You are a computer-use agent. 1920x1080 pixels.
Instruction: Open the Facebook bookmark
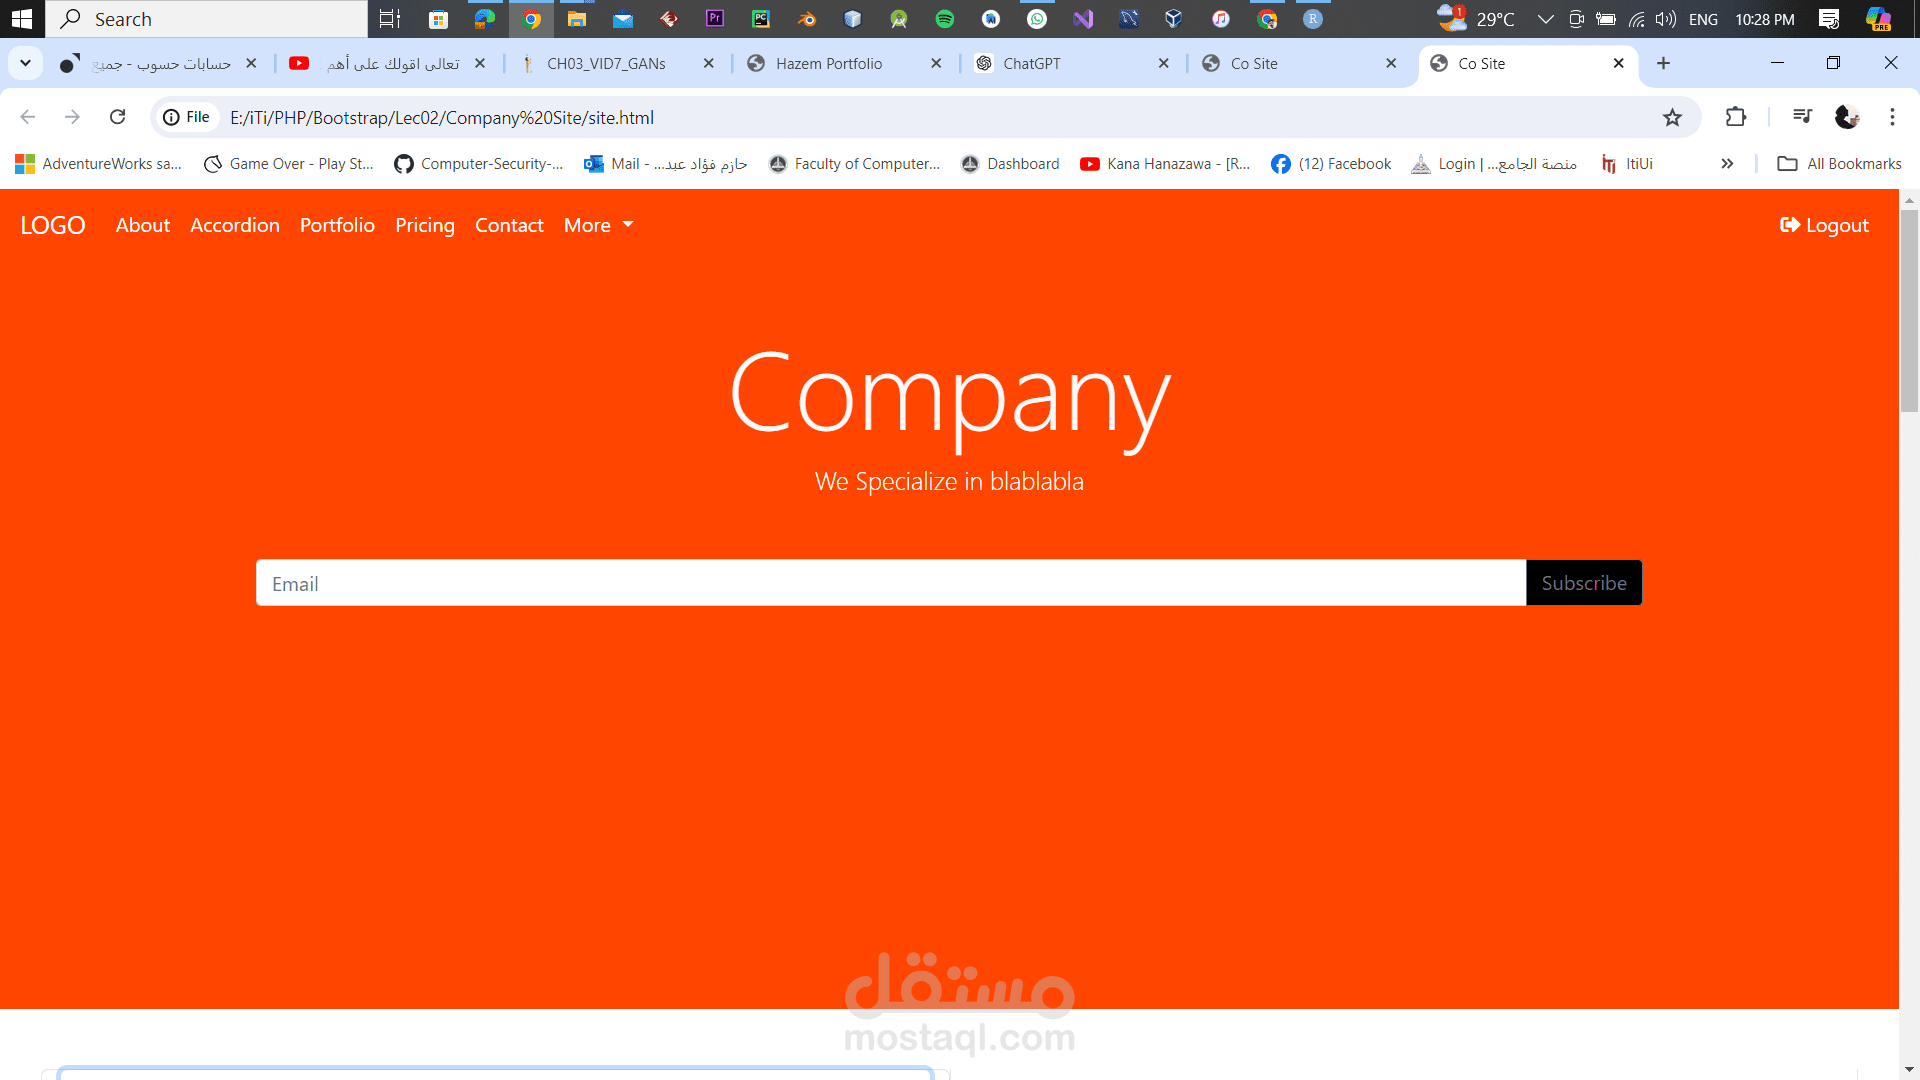pyautogui.click(x=1331, y=163)
